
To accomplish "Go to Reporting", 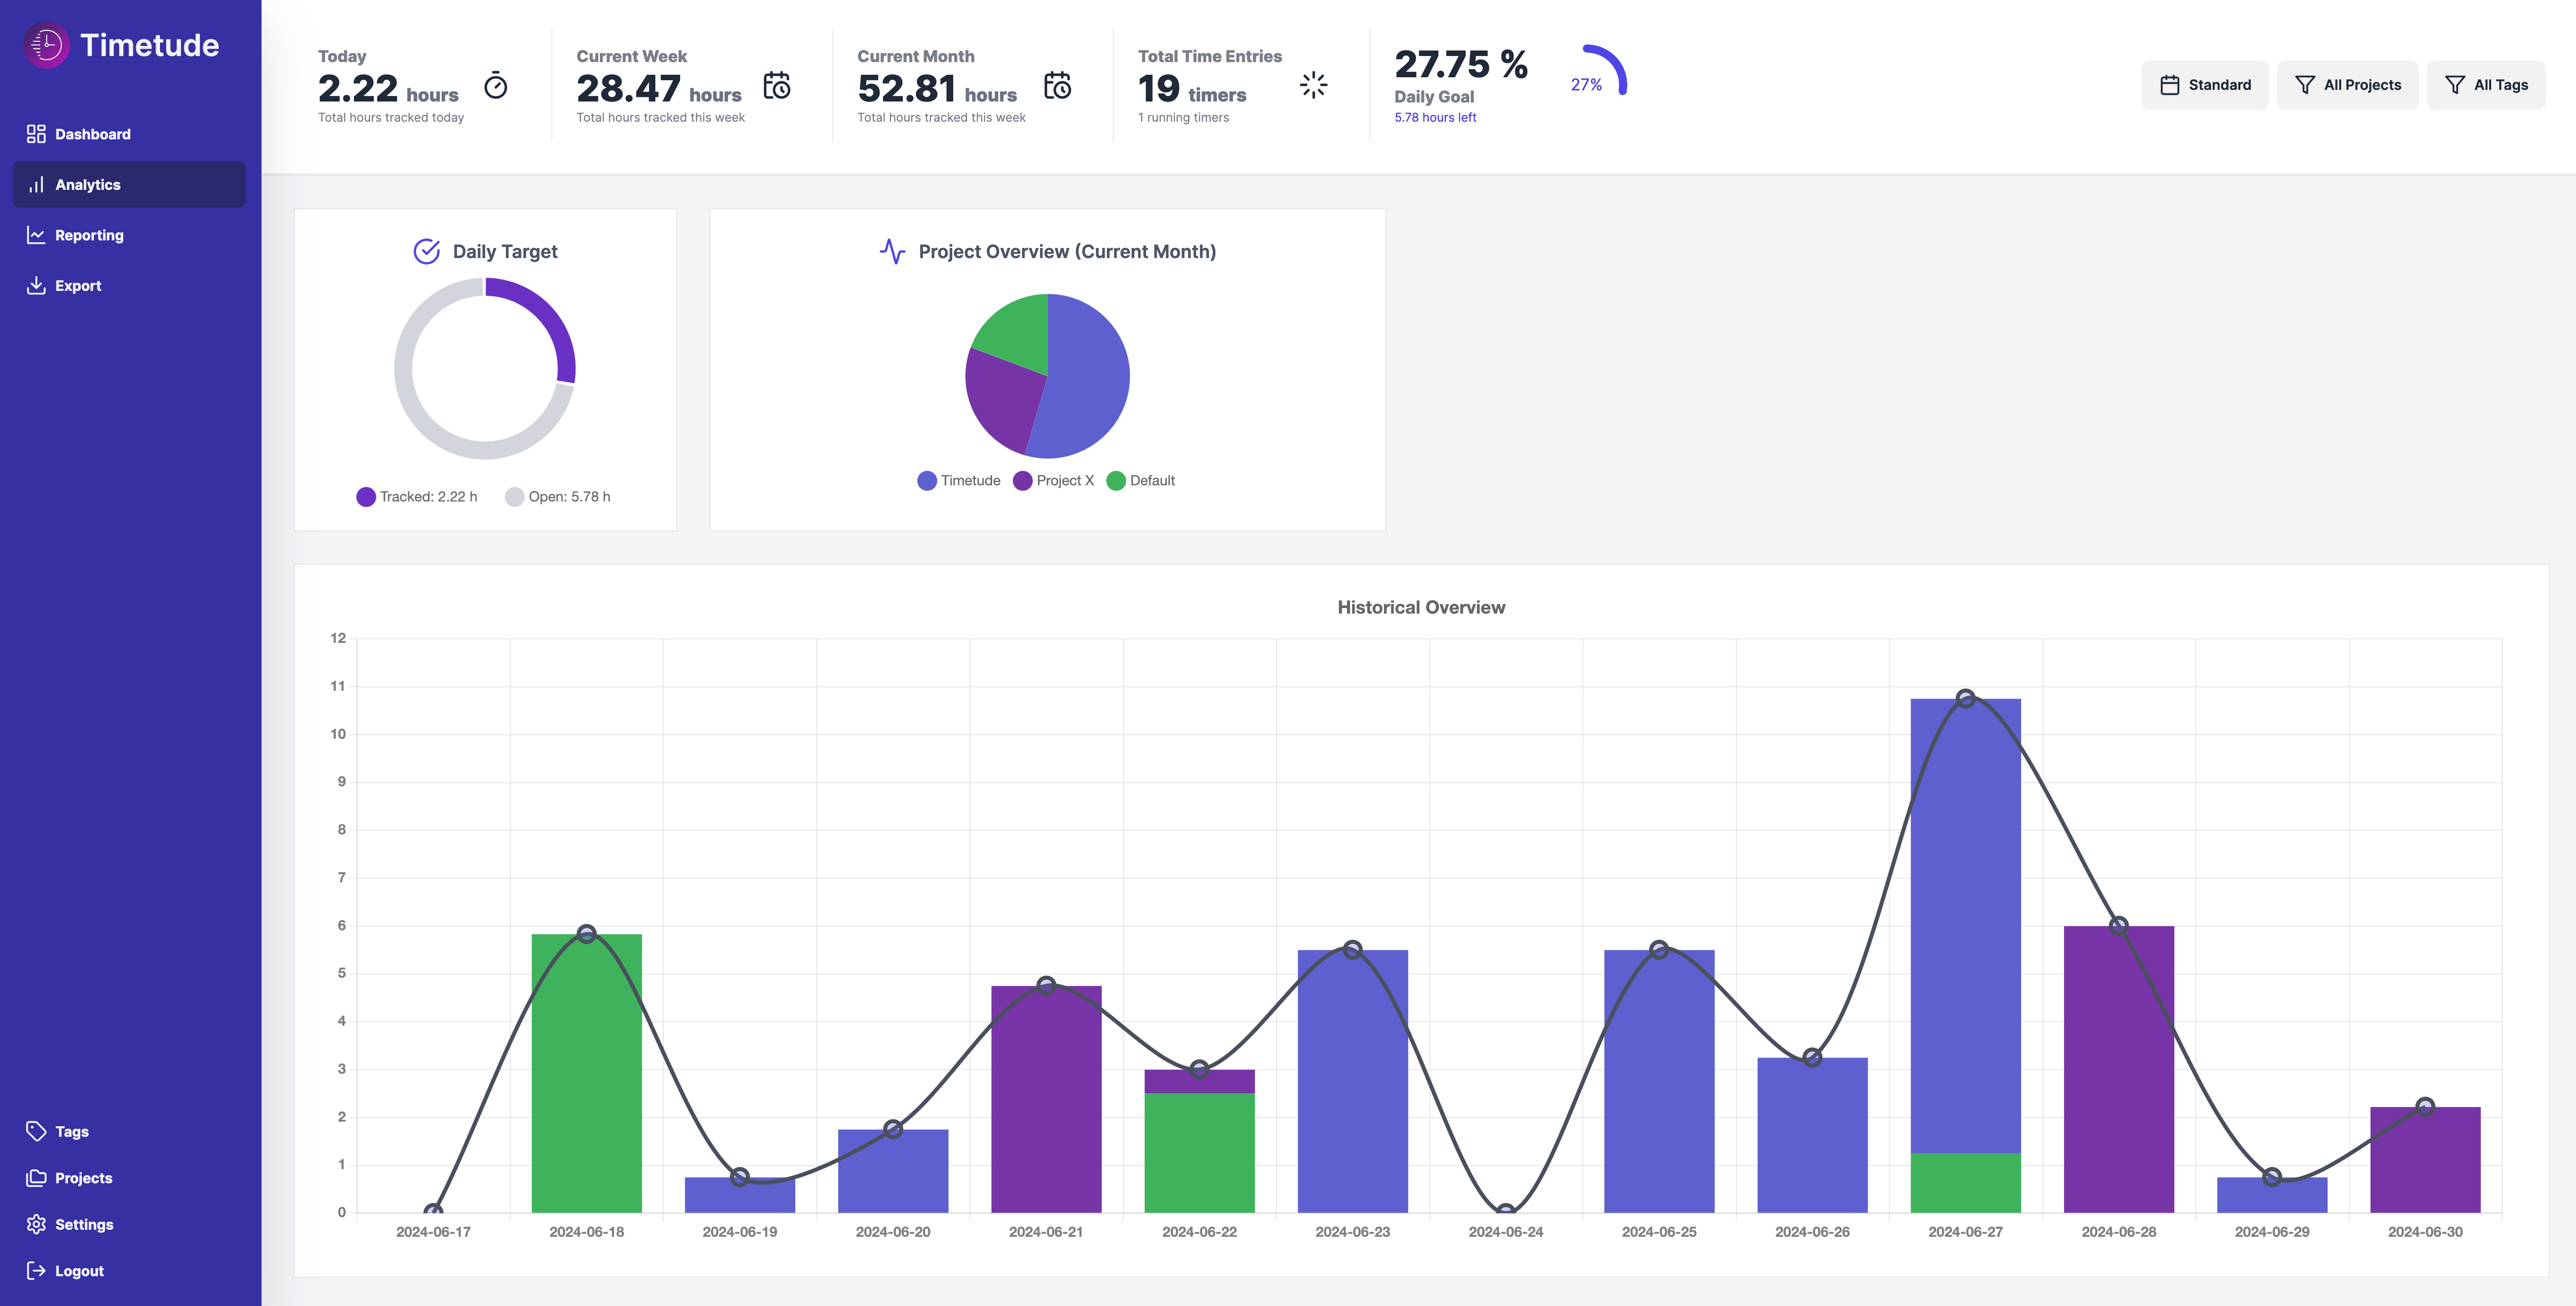I will [129, 235].
